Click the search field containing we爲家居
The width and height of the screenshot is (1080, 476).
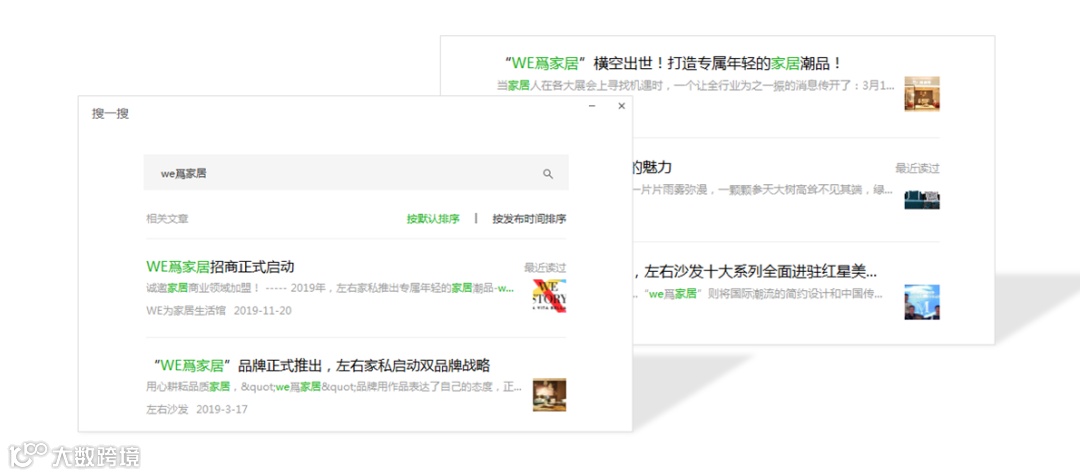(x=356, y=173)
